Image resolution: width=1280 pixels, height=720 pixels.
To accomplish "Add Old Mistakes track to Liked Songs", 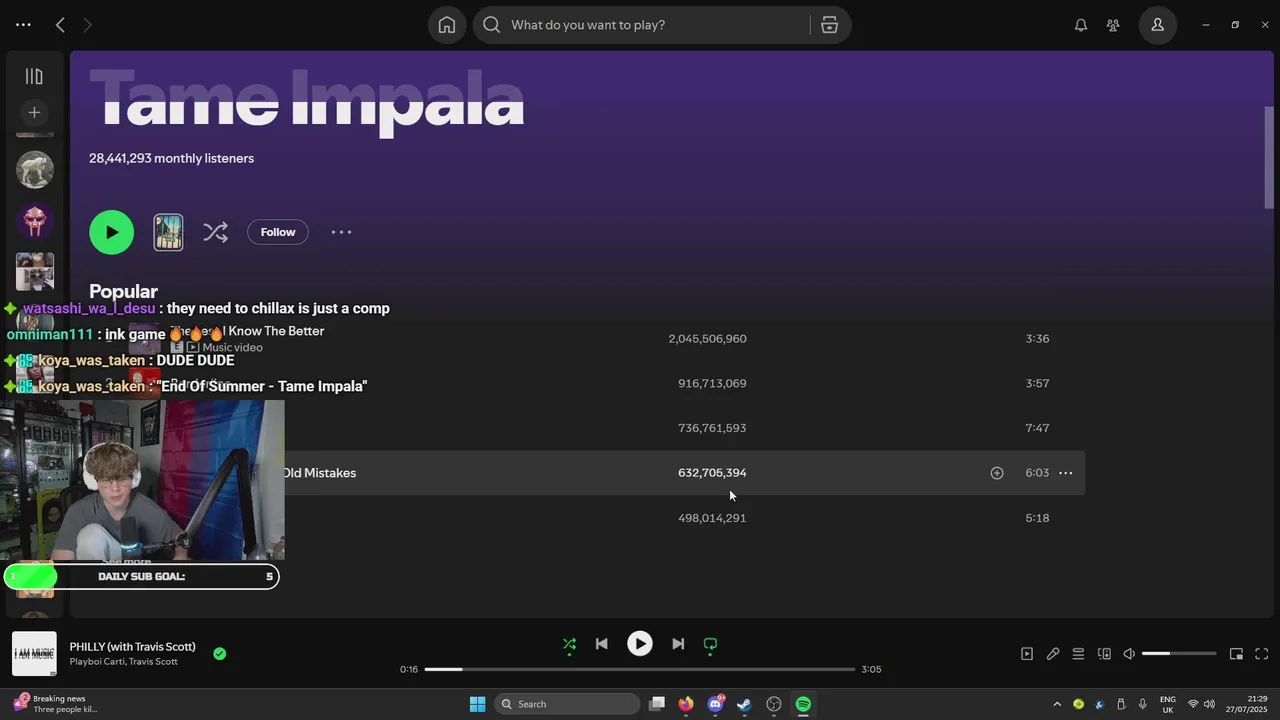I will tap(997, 473).
